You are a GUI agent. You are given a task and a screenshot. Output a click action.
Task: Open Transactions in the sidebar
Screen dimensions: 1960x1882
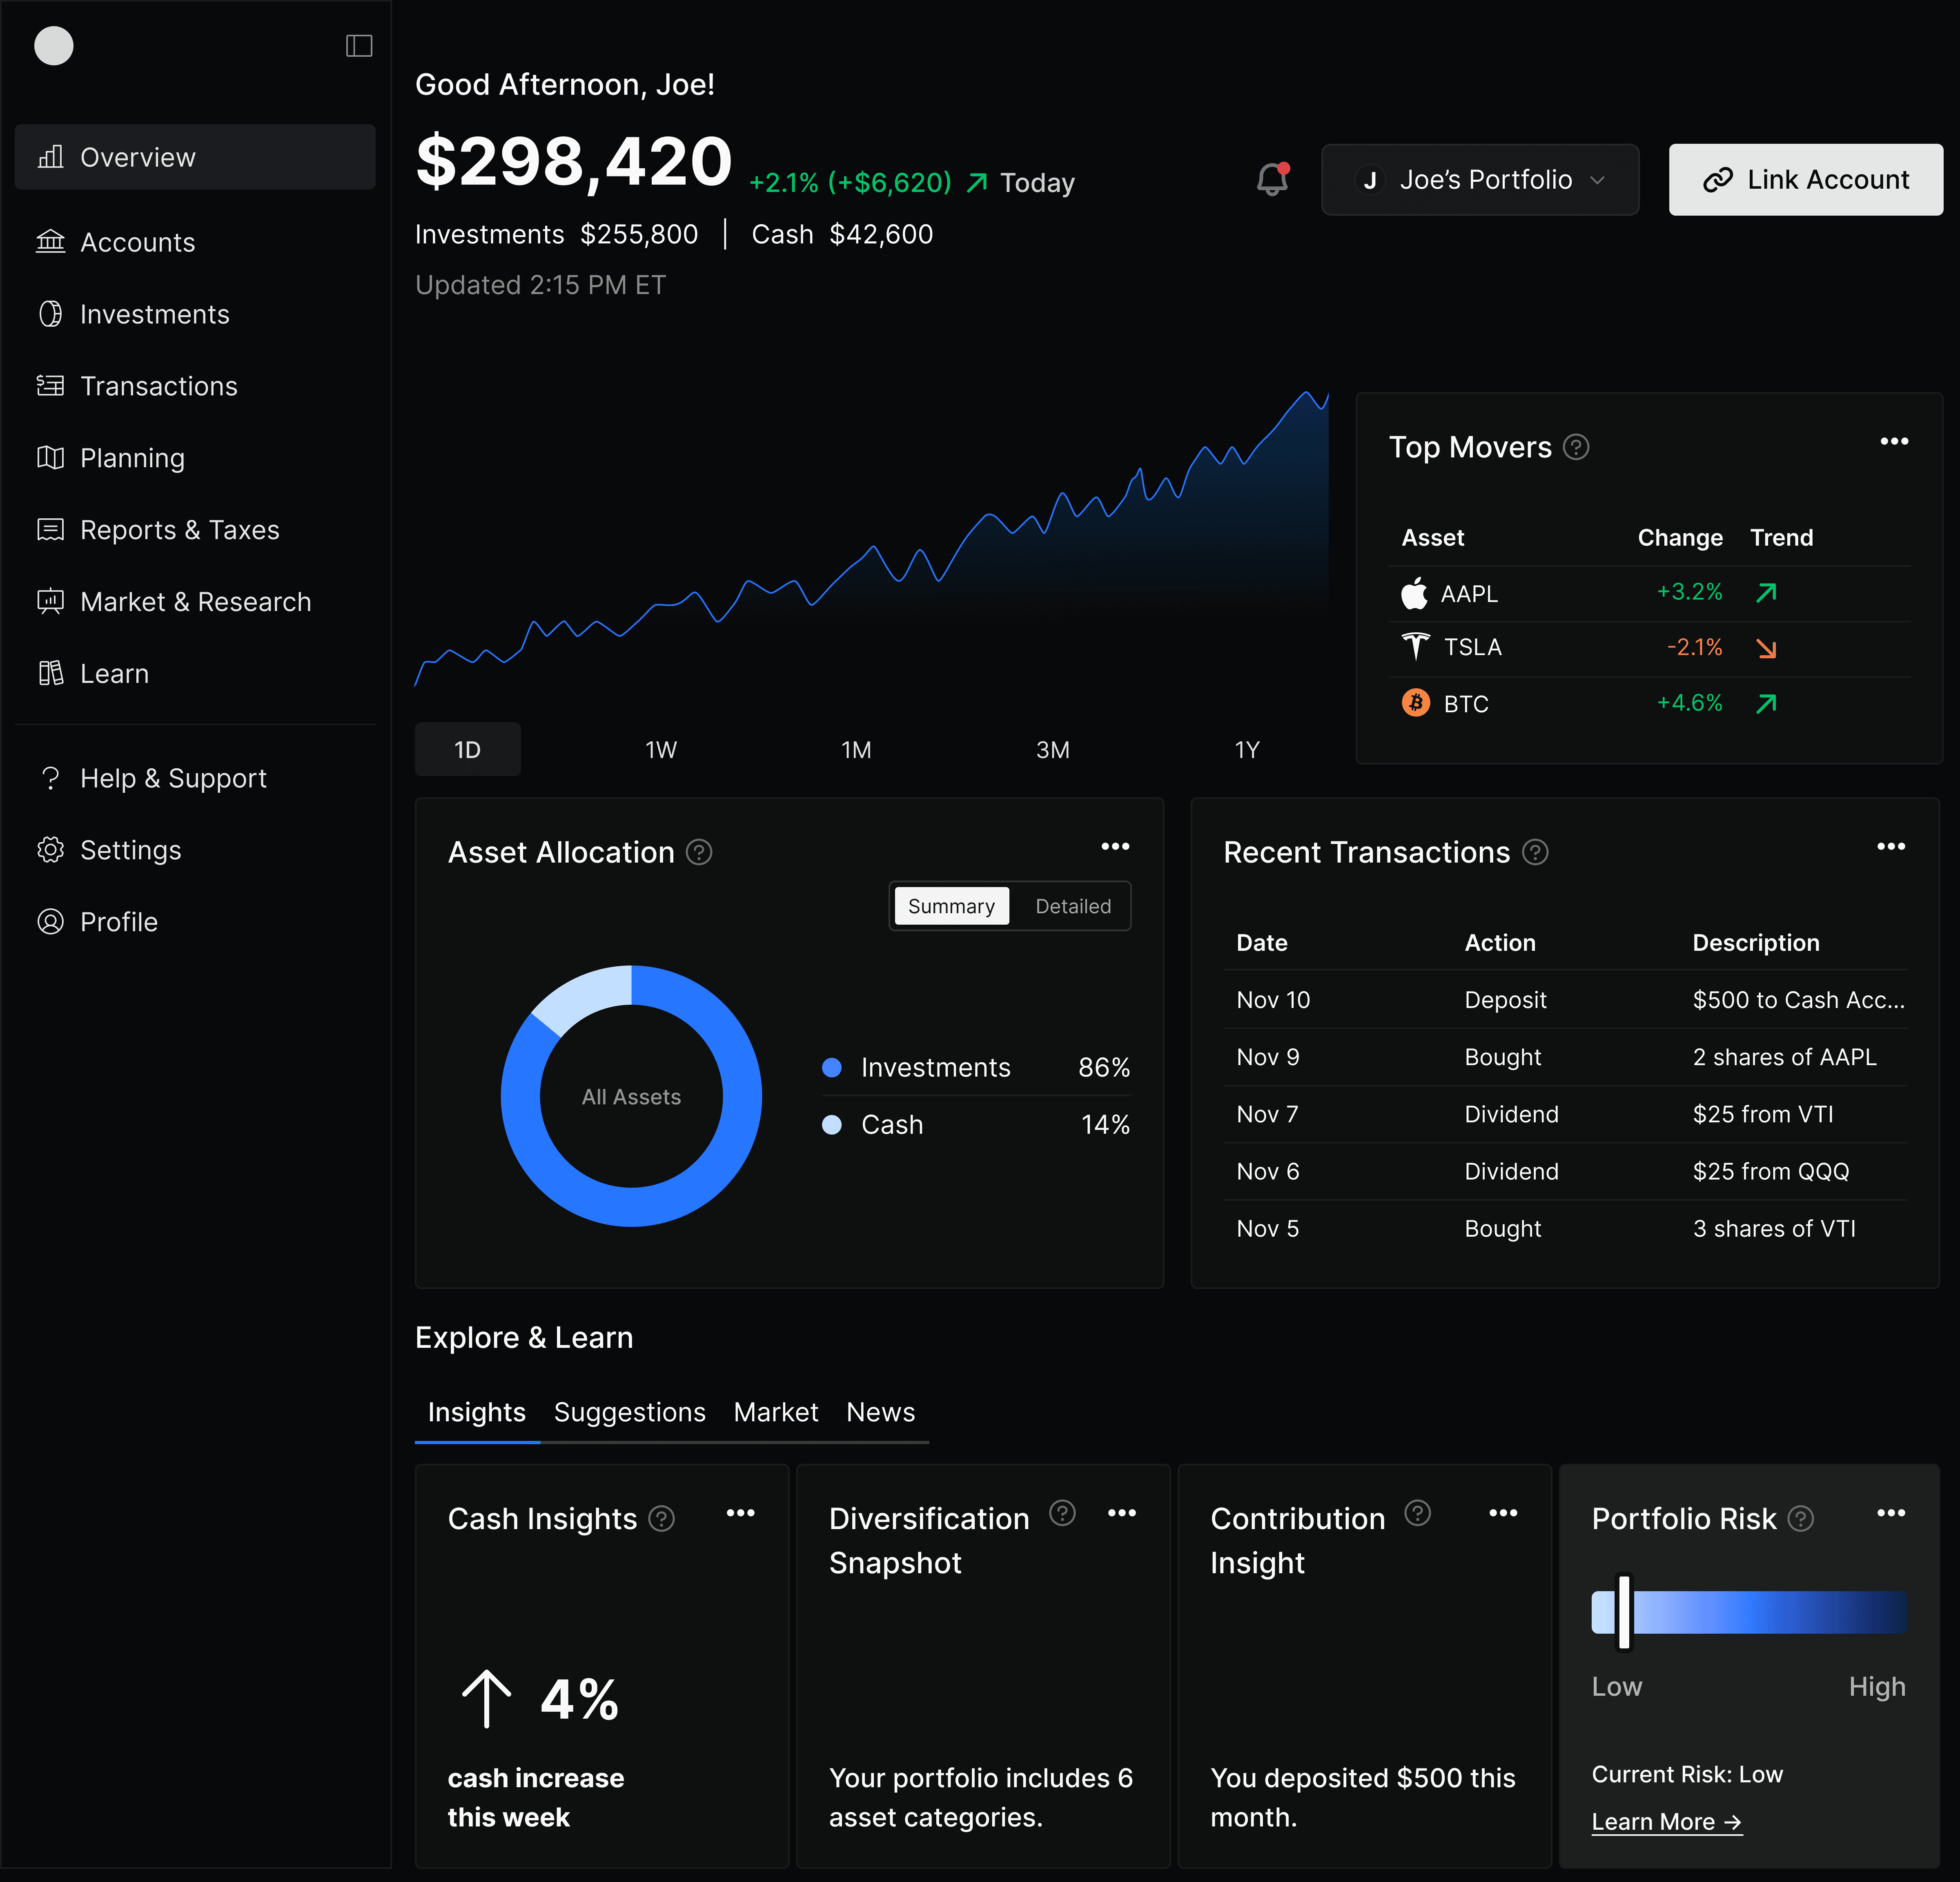(158, 386)
